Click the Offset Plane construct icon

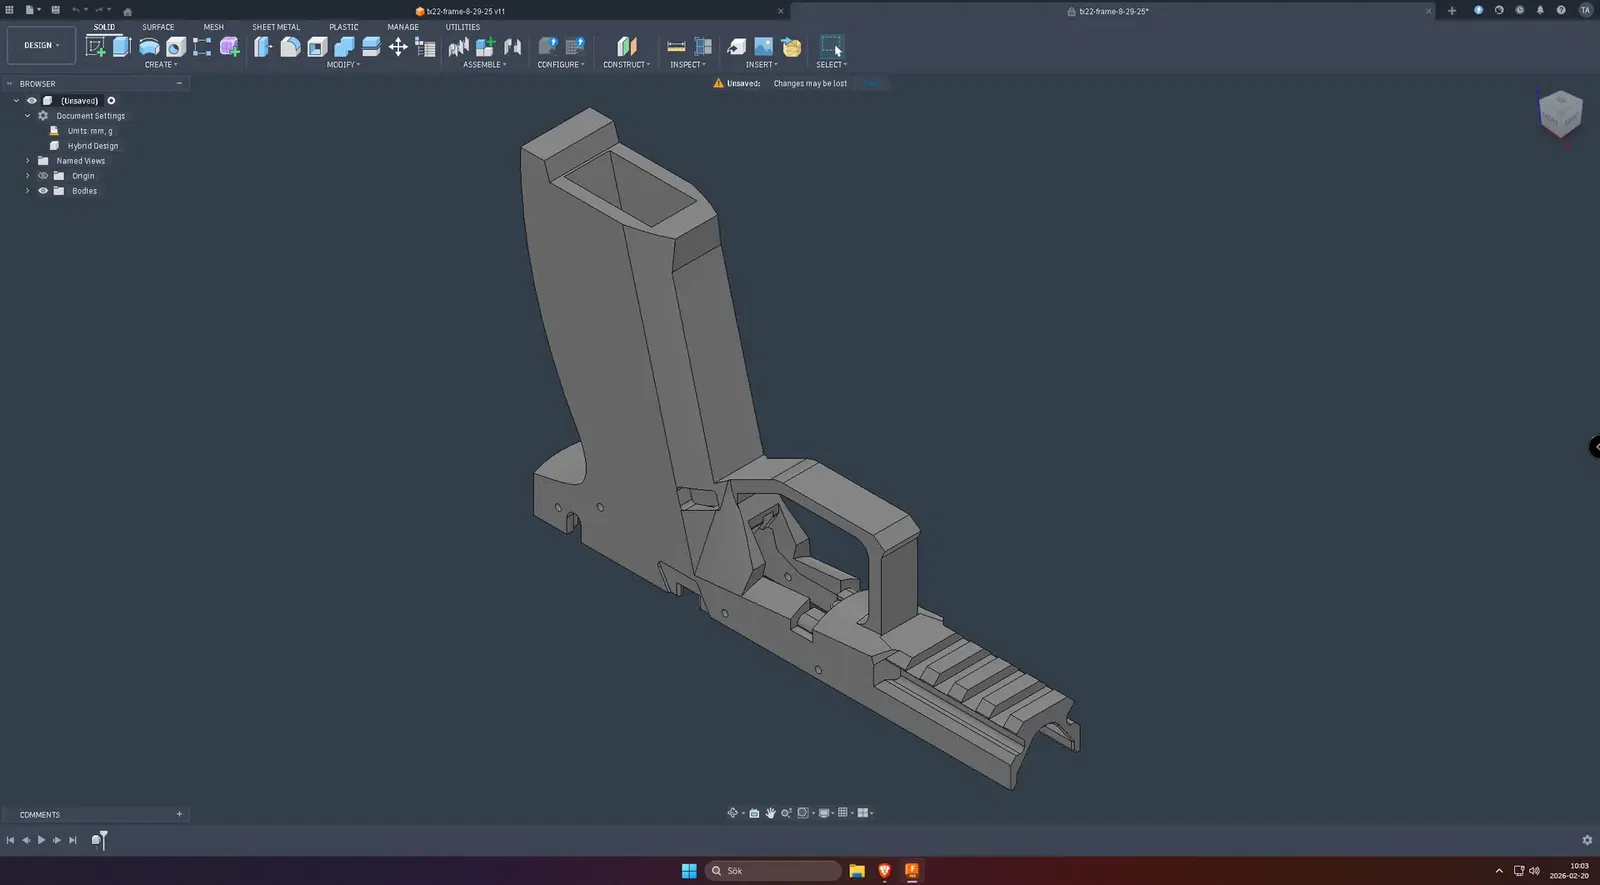(x=627, y=46)
